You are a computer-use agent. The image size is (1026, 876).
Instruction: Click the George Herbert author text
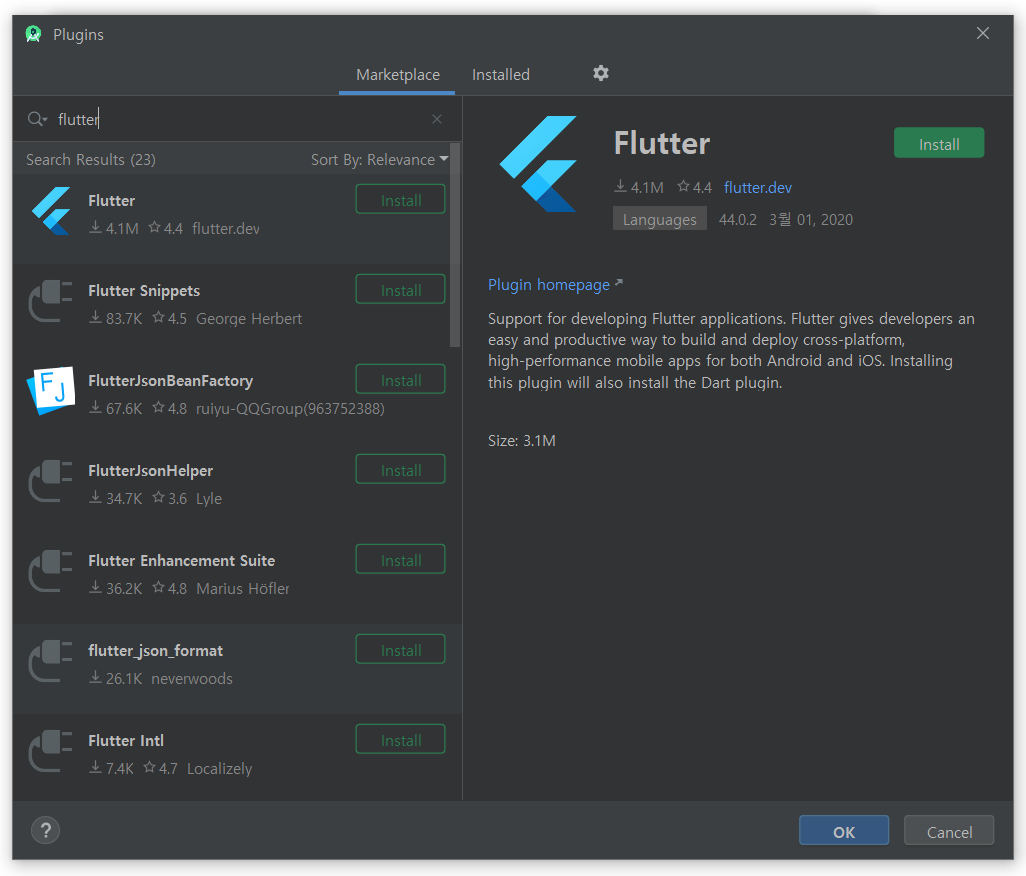[x=249, y=319]
